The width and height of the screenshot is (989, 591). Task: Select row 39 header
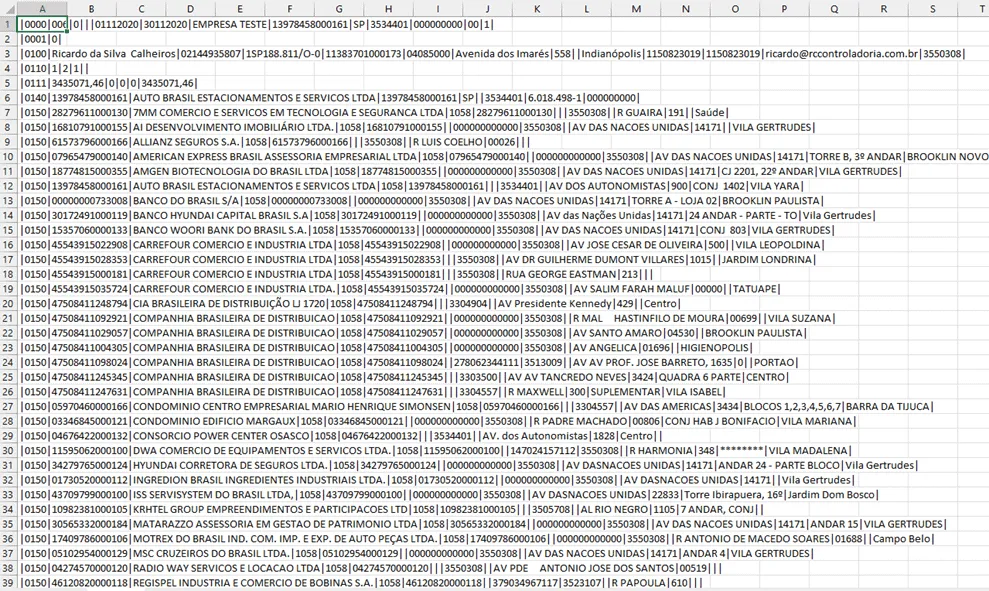click(x=8, y=583)
